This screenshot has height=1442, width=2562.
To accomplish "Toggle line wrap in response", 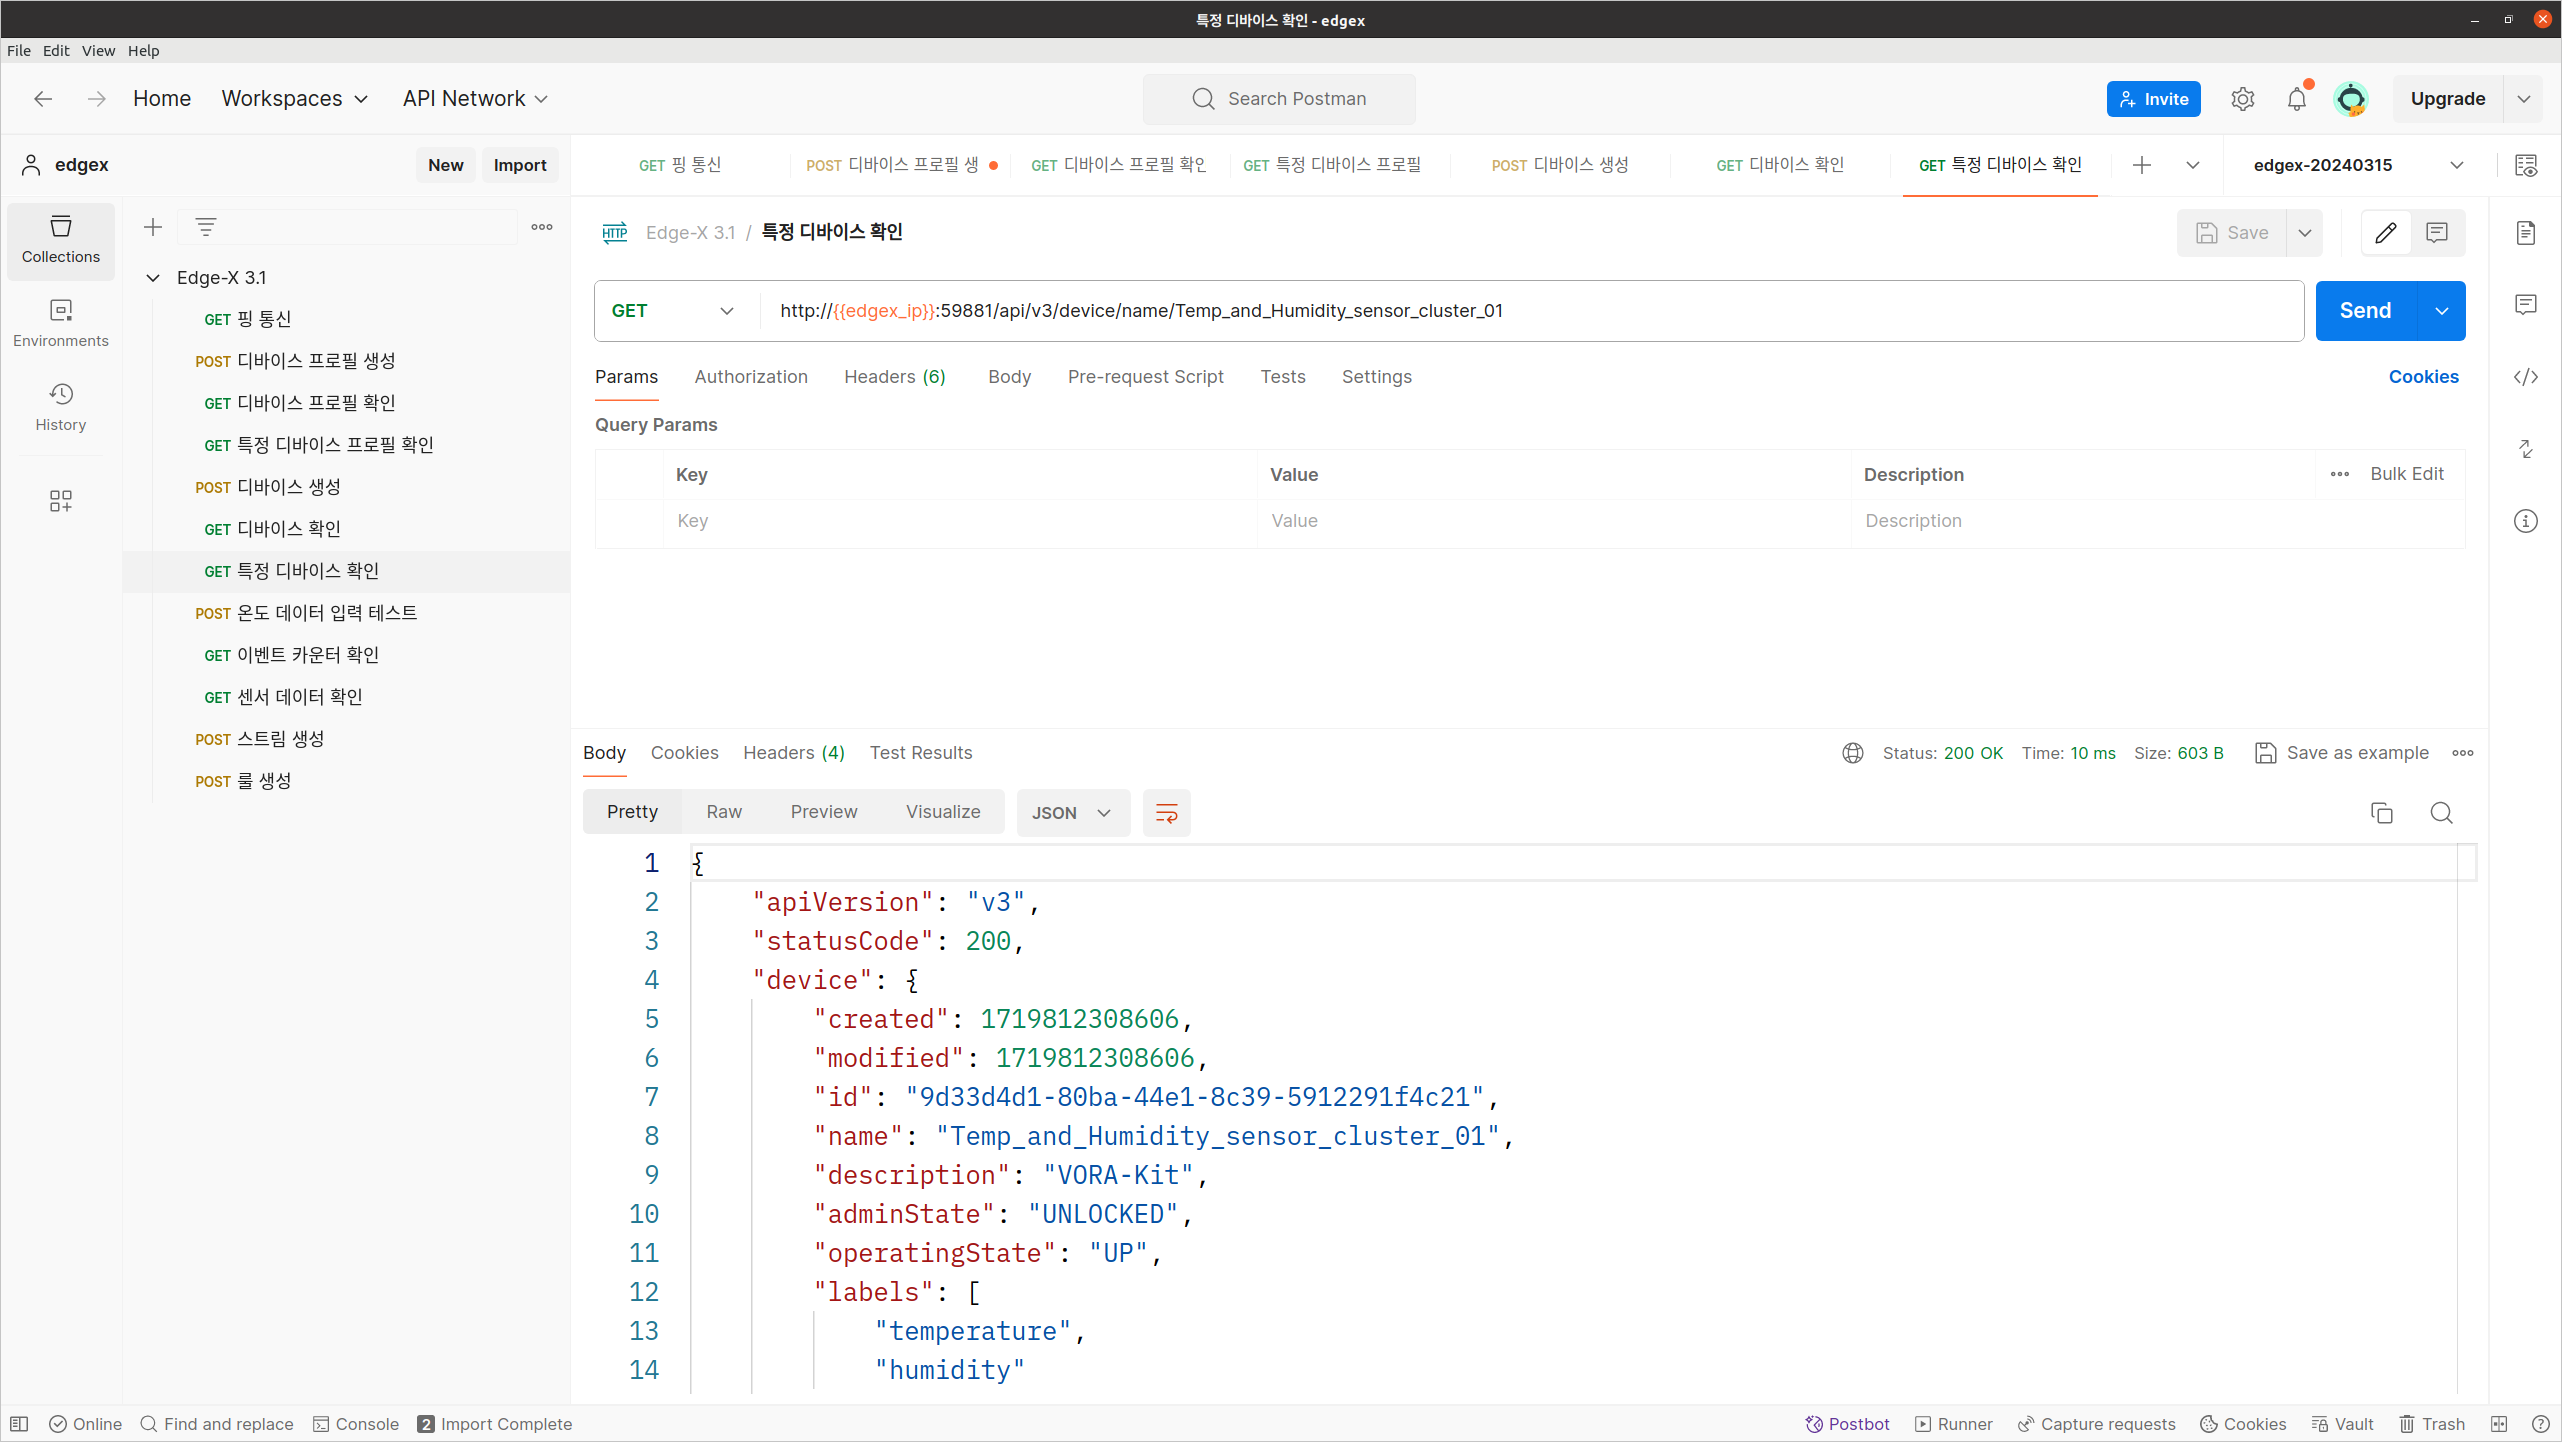I will tap(1166, 812).
